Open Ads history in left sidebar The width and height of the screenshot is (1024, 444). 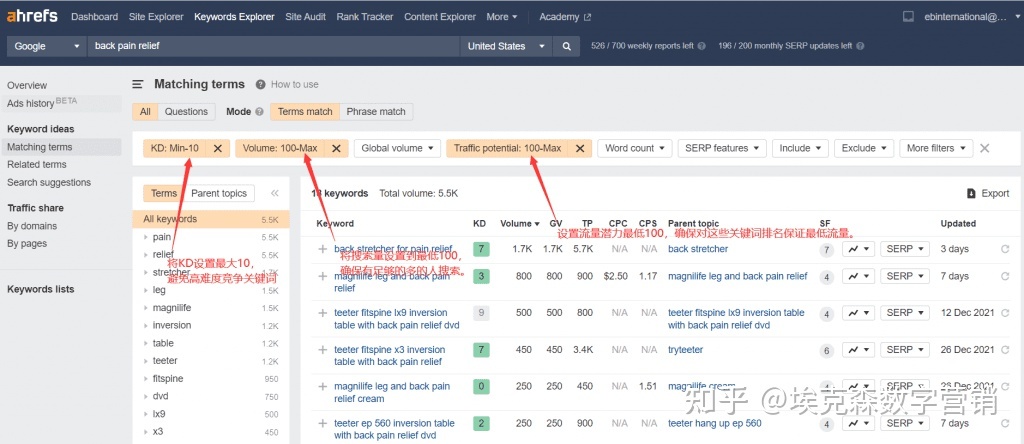point(42,103)
